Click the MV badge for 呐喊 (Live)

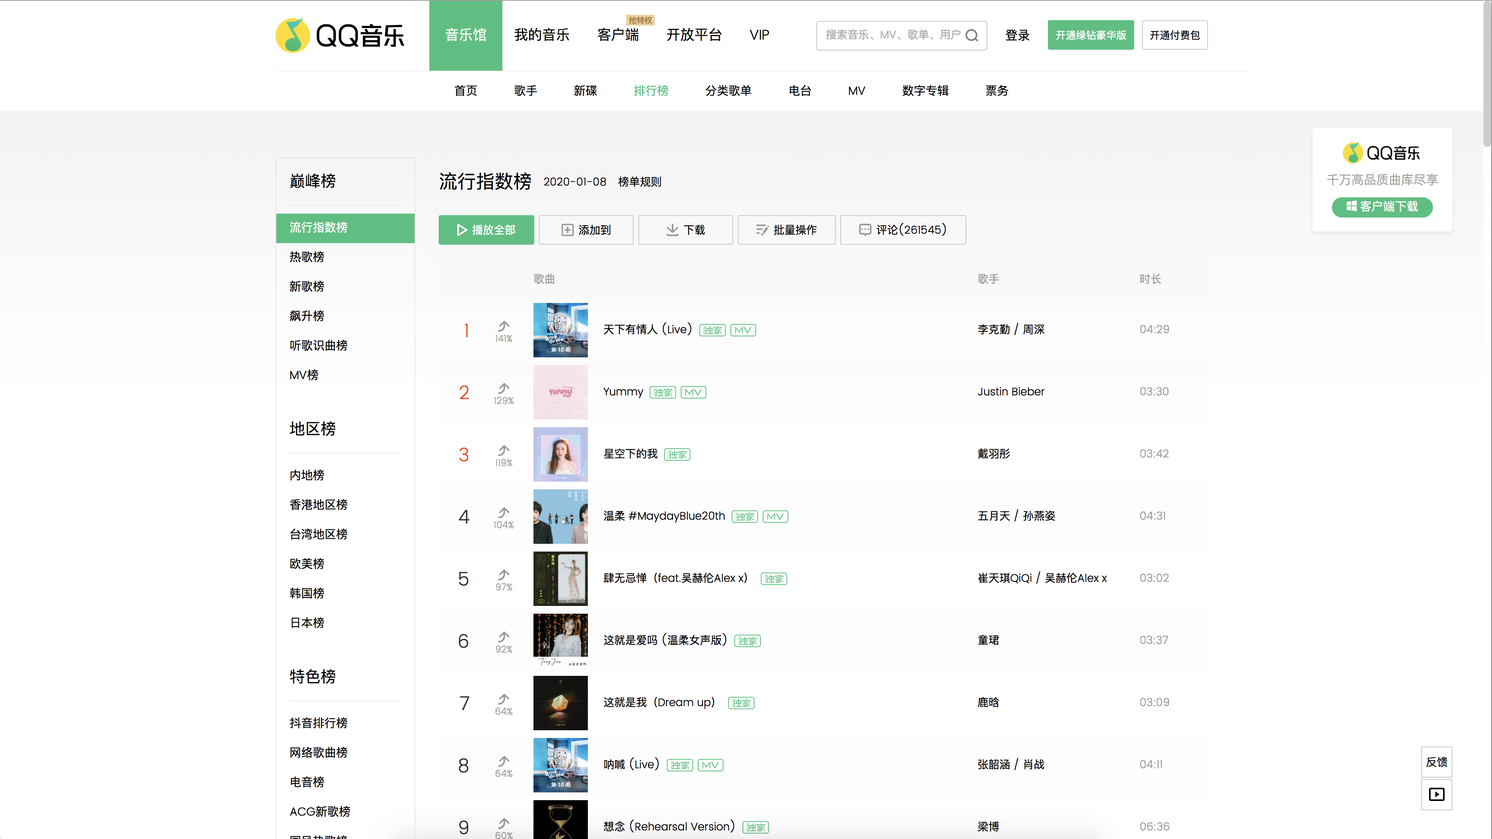tap(710, 765)
